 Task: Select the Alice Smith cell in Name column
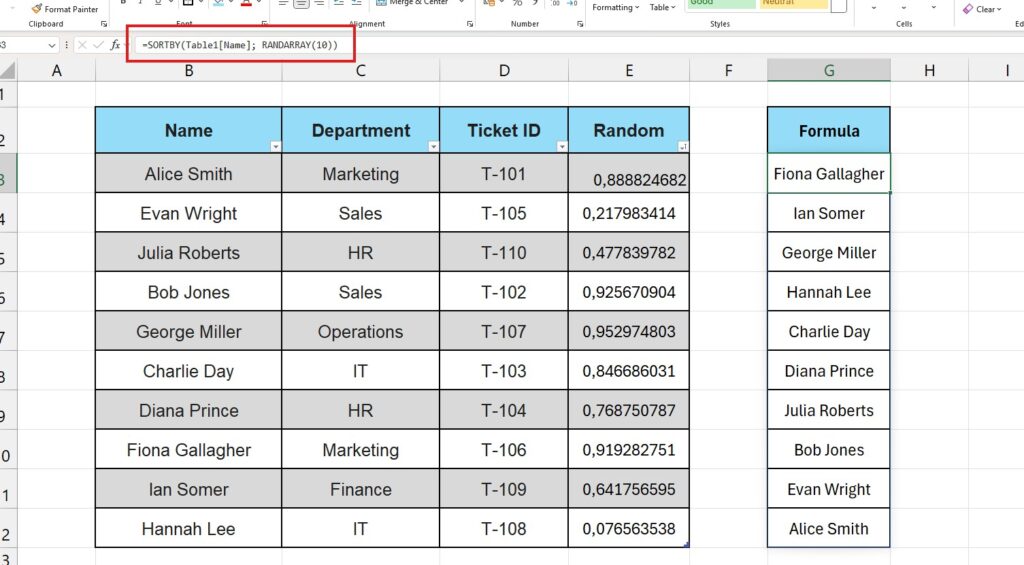pos(189,174)
